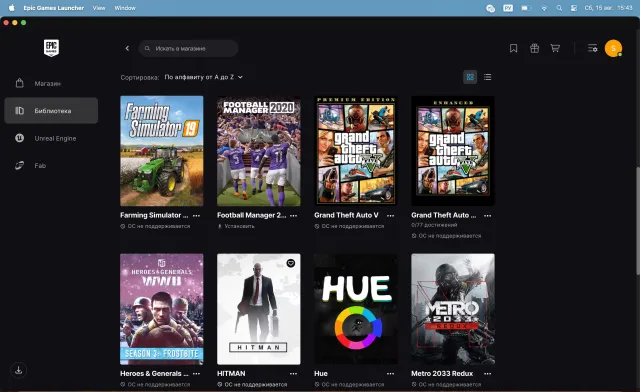Screen dimensions: 640x392
Task: Open Unreal Engine section
Action: click(x=51, y=138)
